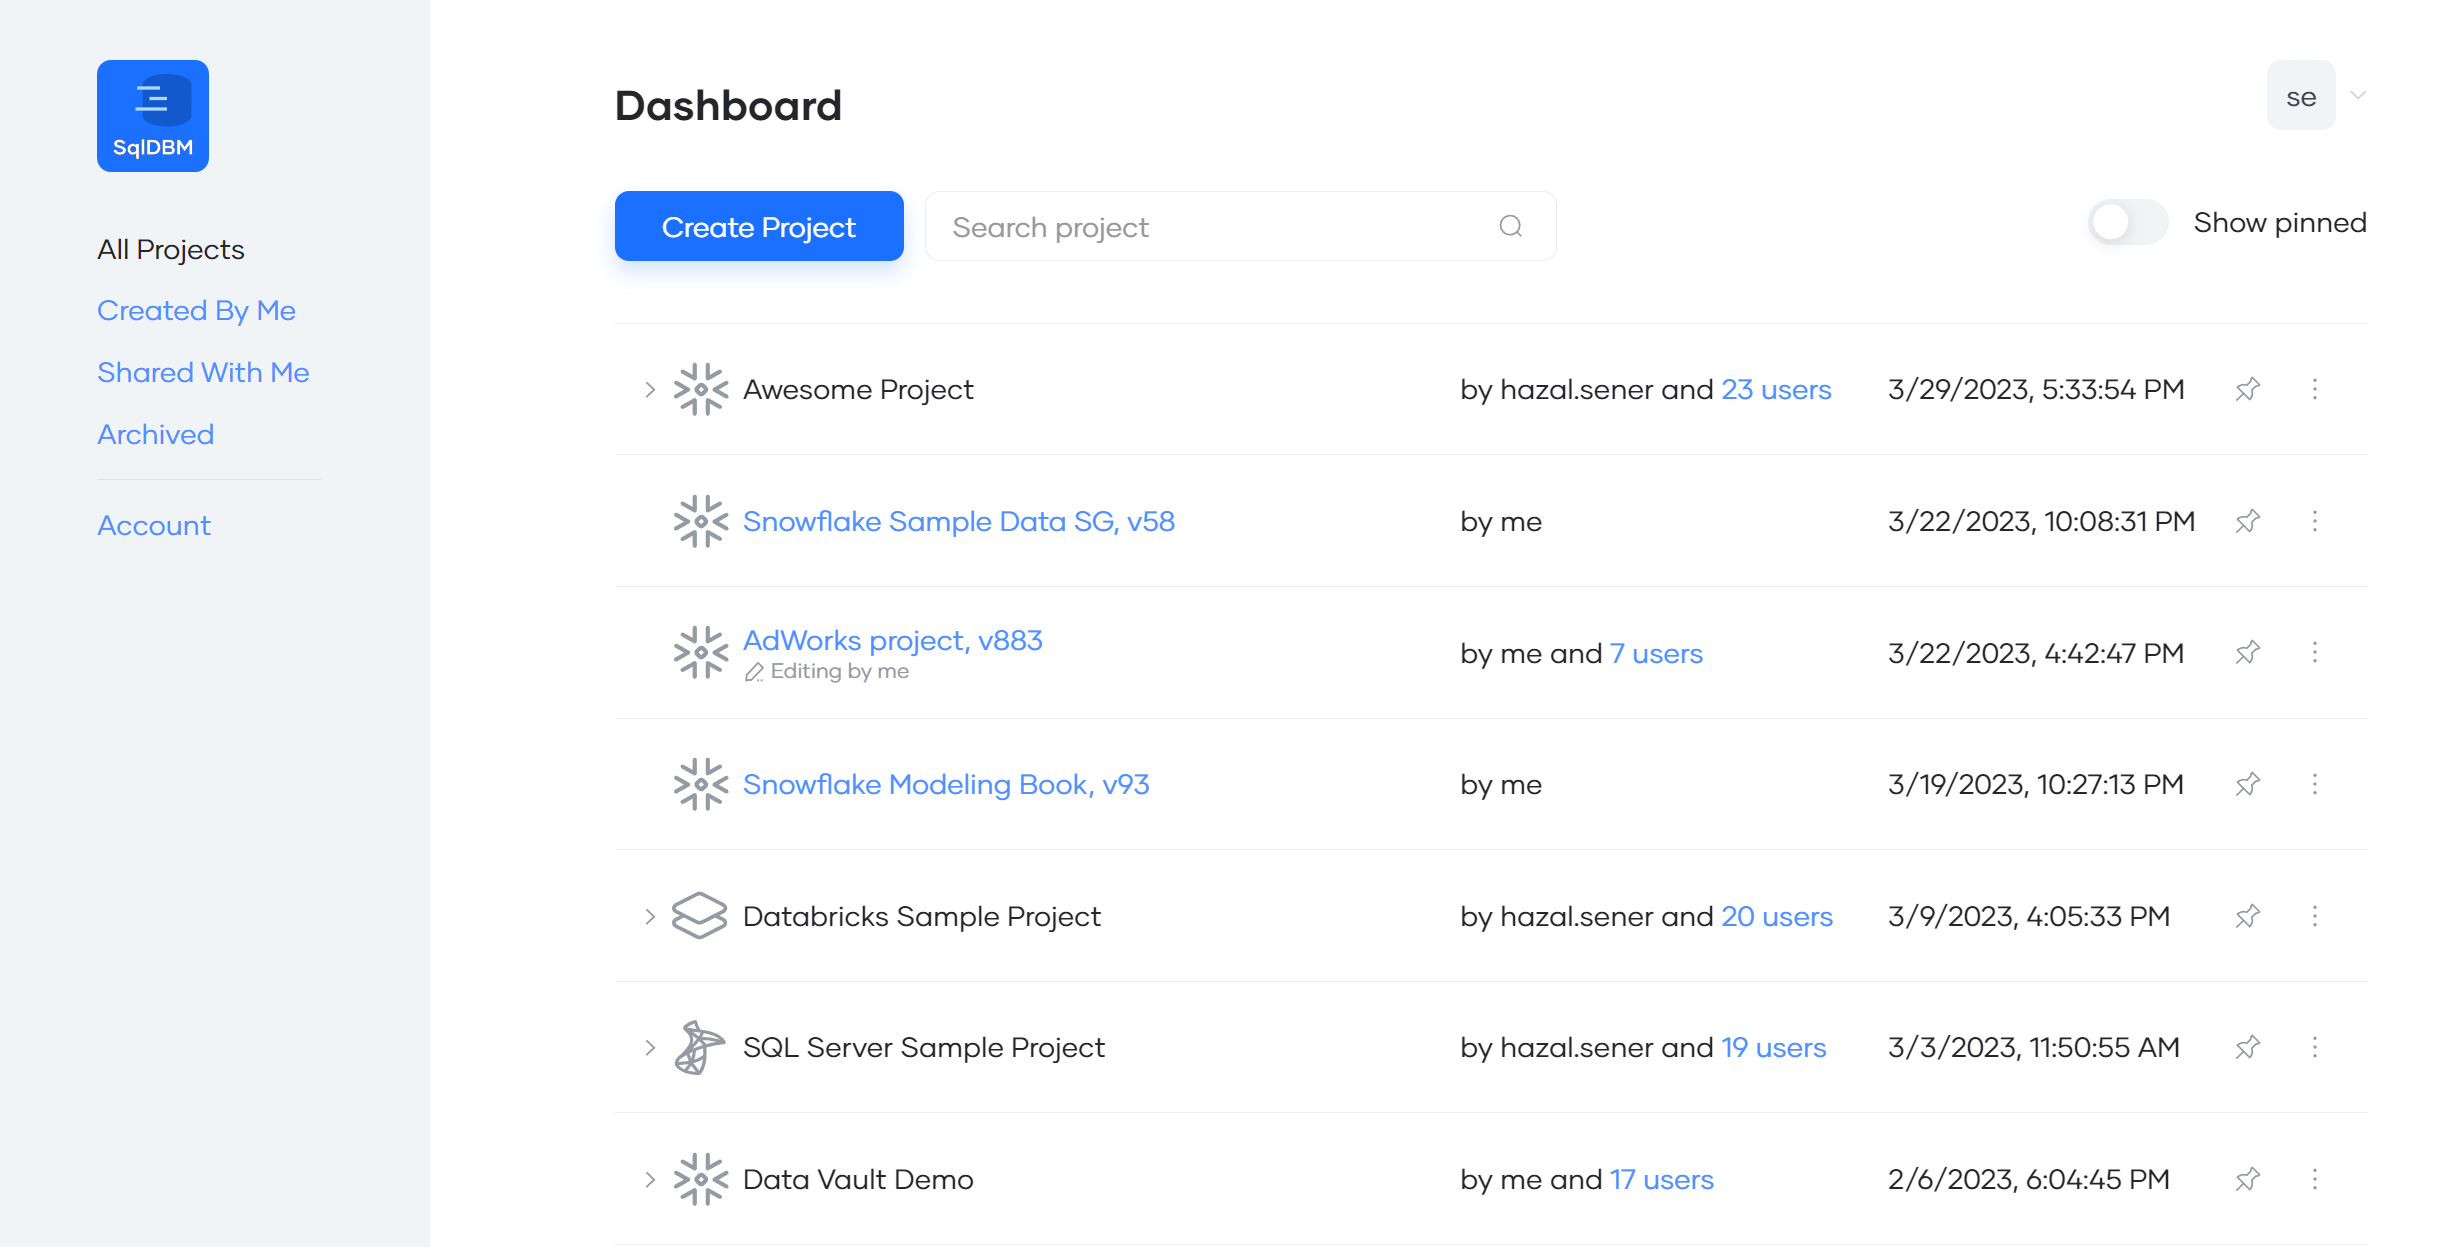Open the Snowflake Sample Data SG, v58 project
The image size is (2441, 1247).
pos(958,520)
